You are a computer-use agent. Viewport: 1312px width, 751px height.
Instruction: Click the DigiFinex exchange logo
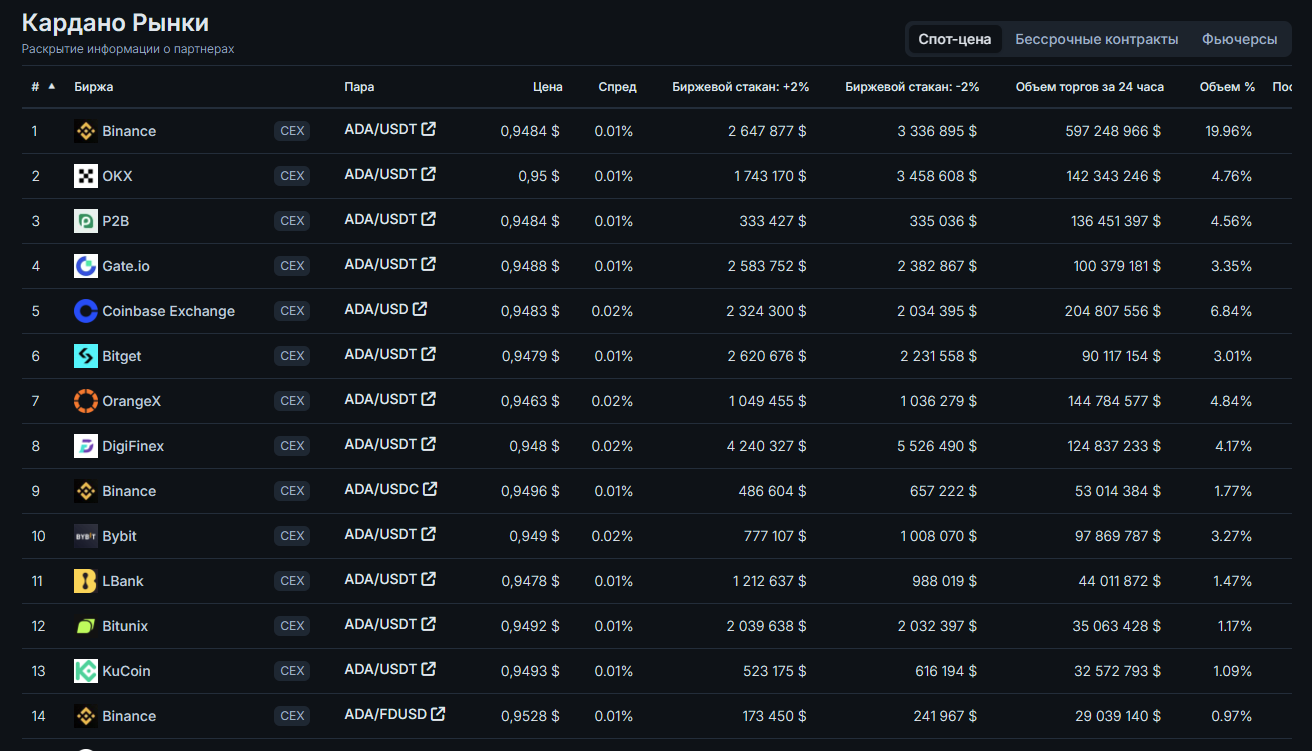[86, 446]
